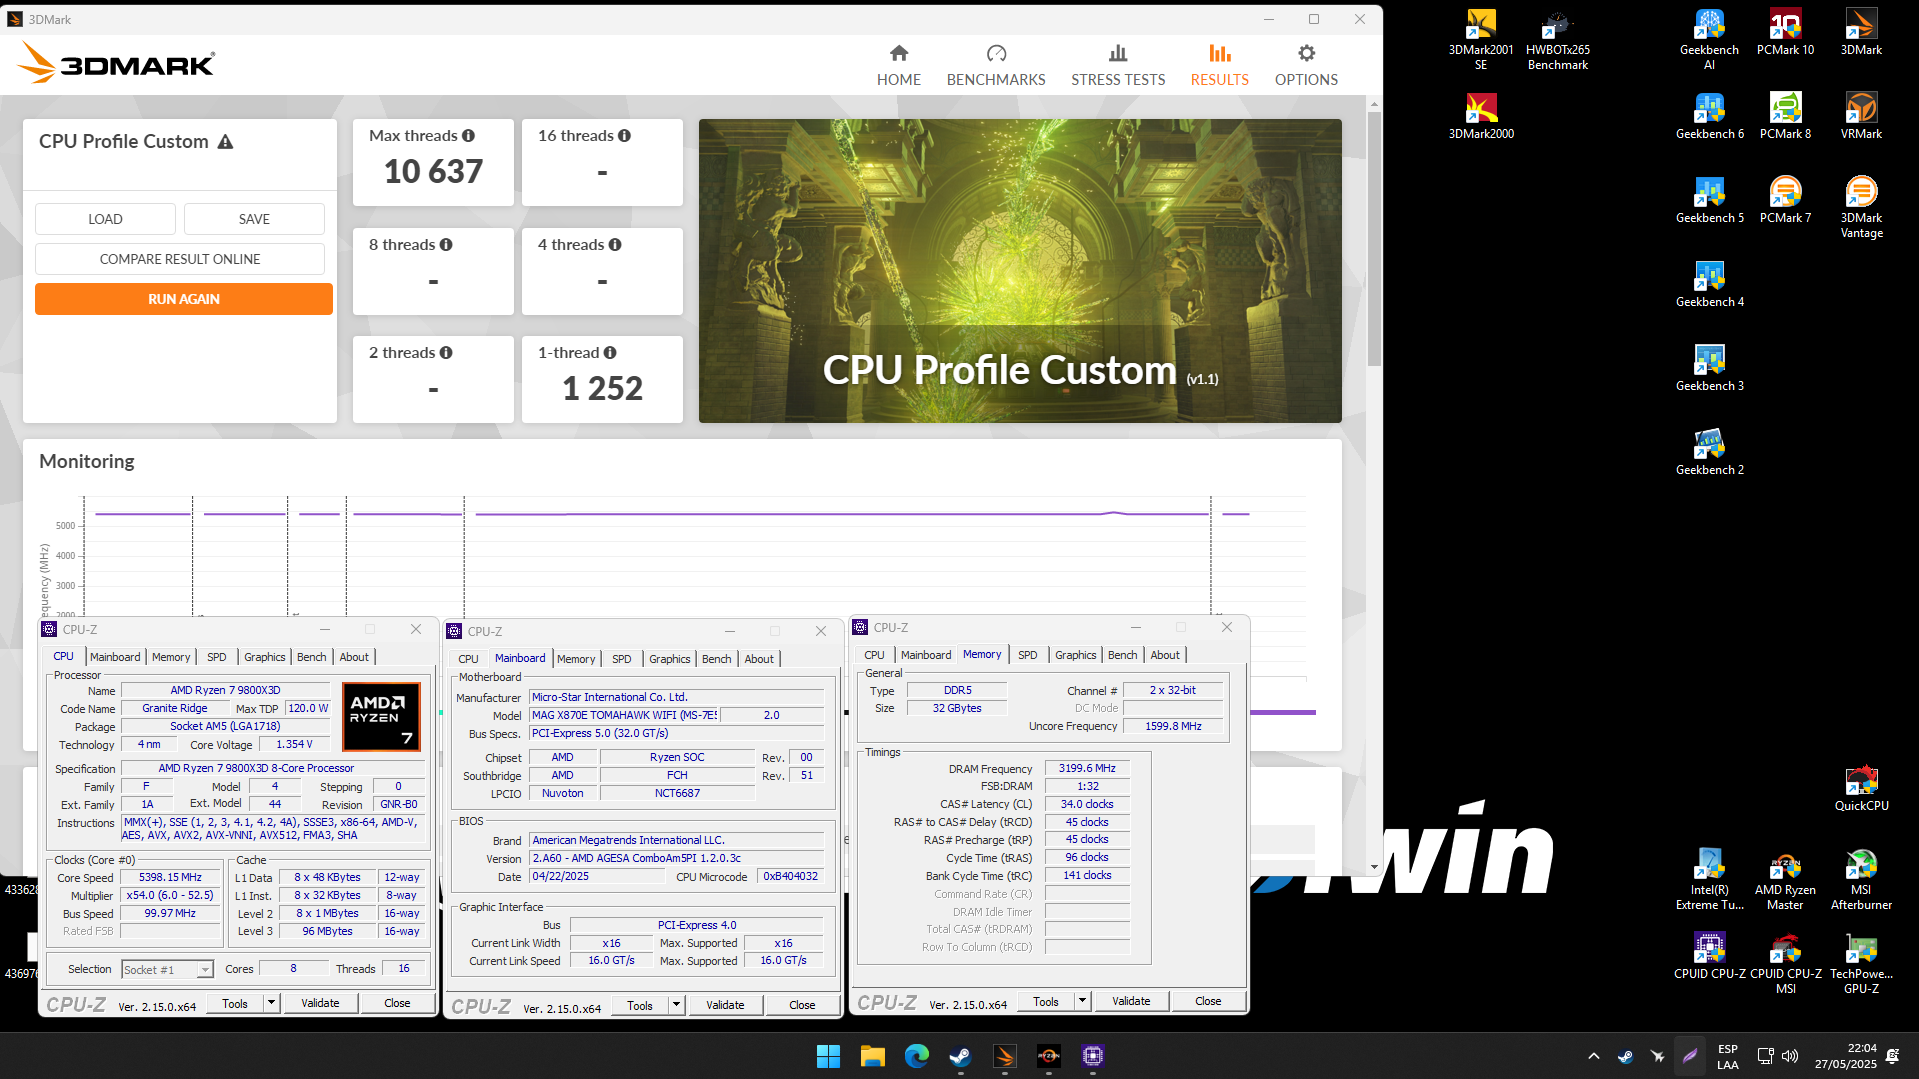Click the CPU Profile Custom preview image
This screenshot has height=1079, width=1919.
pyautogui.click(x=1020, y=271)
